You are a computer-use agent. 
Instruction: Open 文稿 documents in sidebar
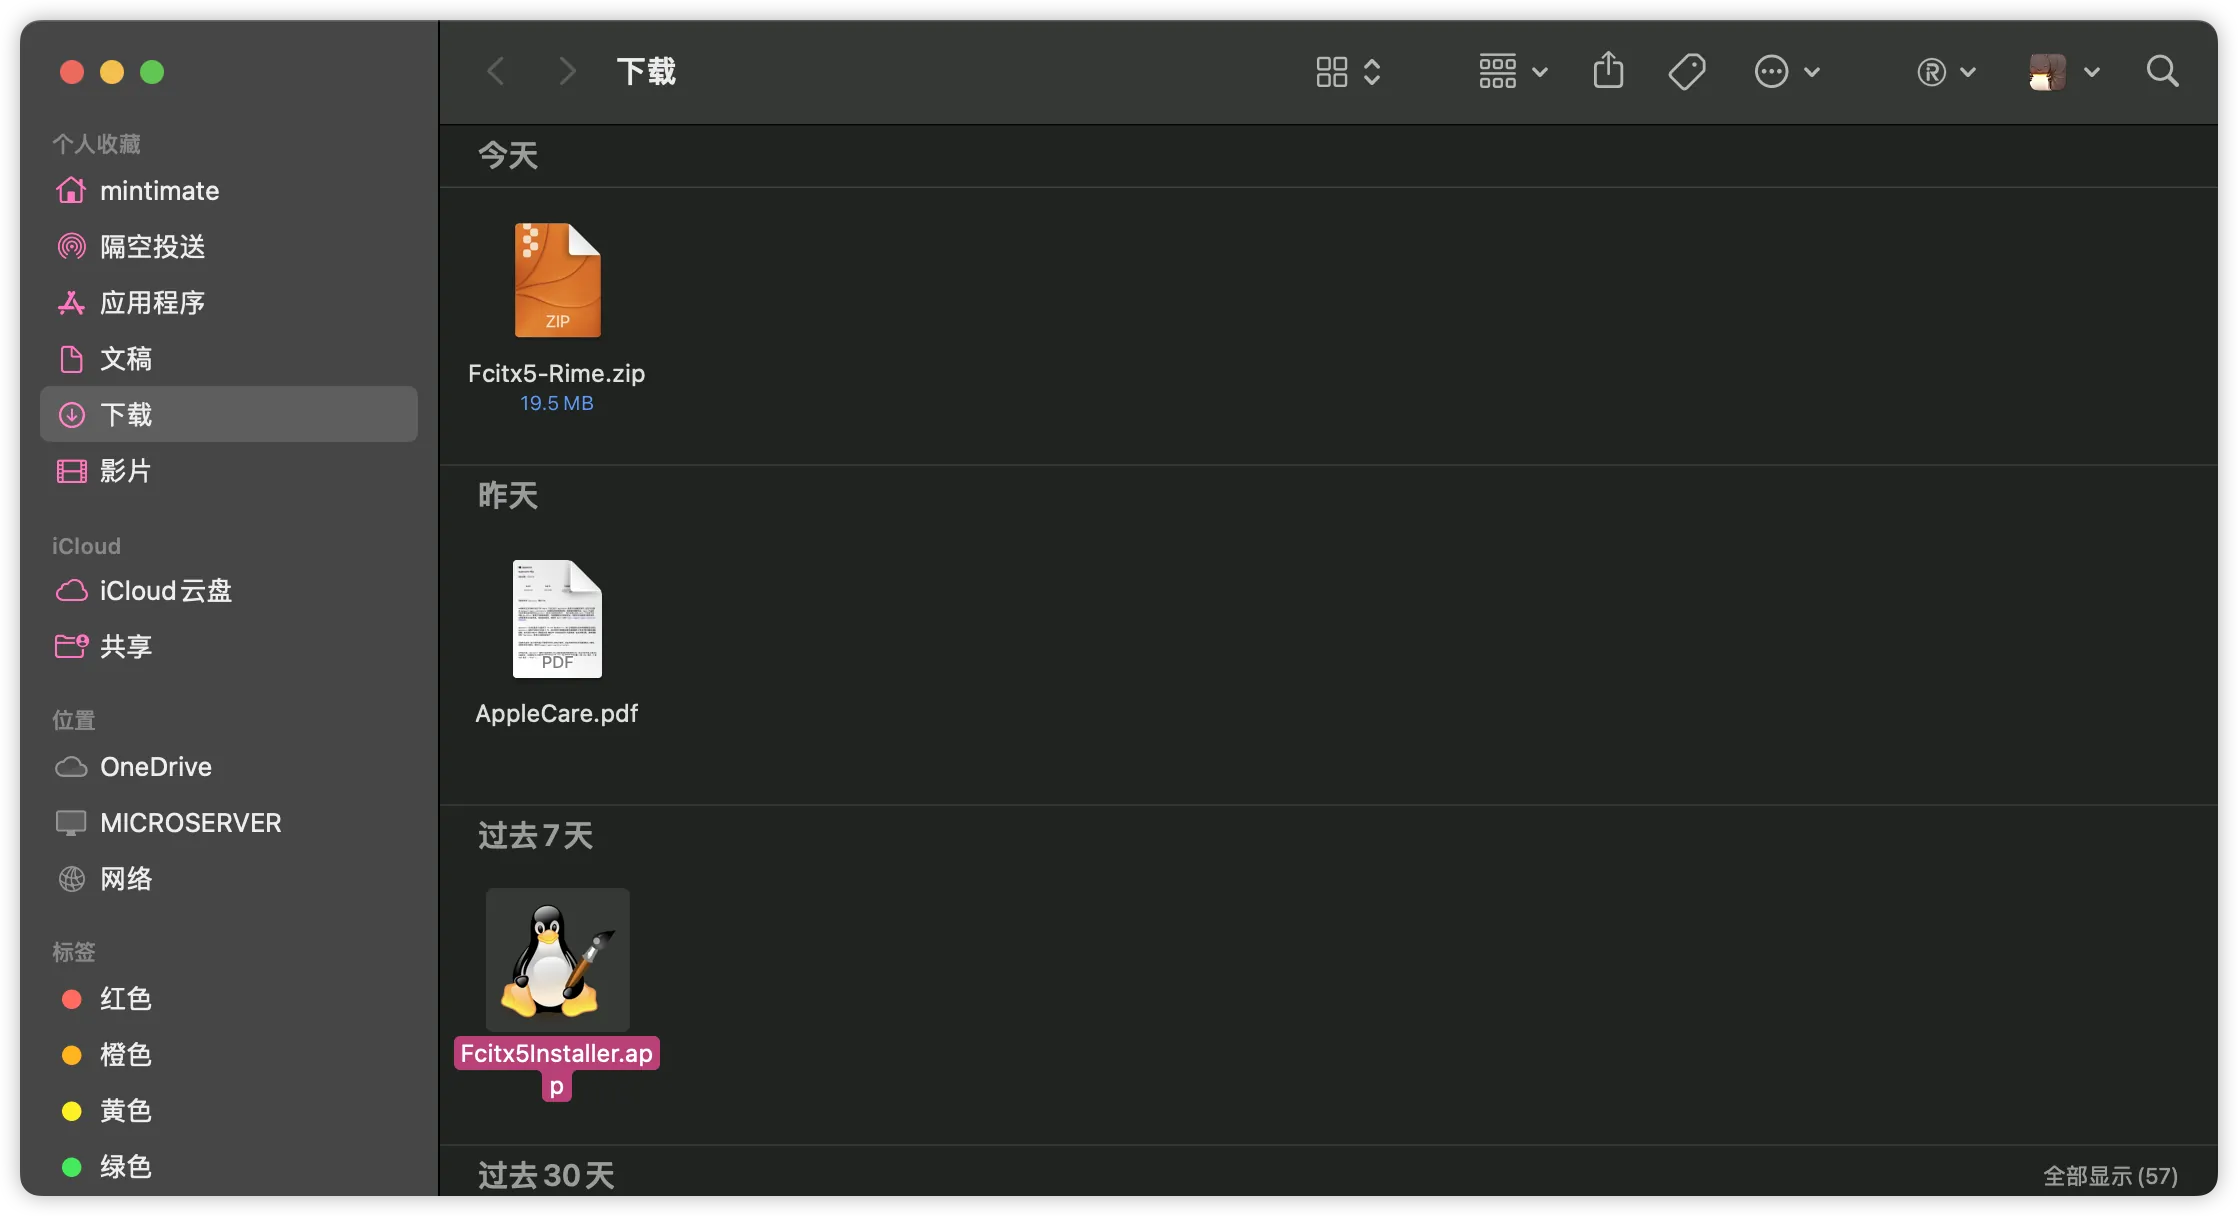coord(229,358)
